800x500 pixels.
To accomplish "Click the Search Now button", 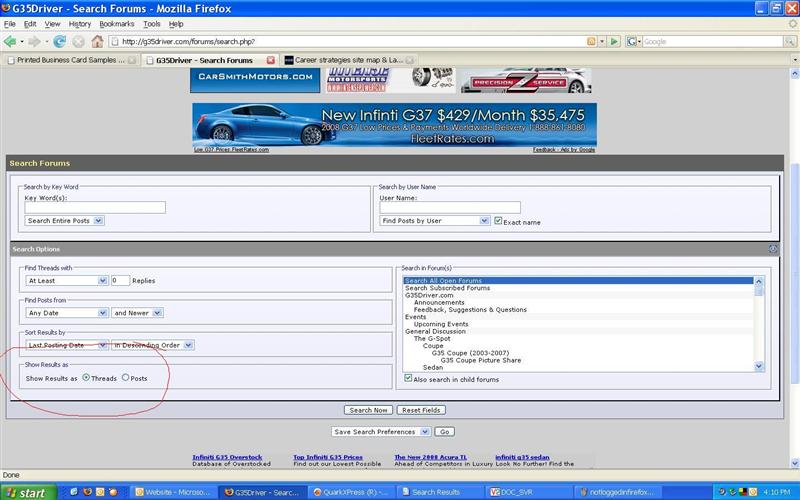I will tap(368, 410).
